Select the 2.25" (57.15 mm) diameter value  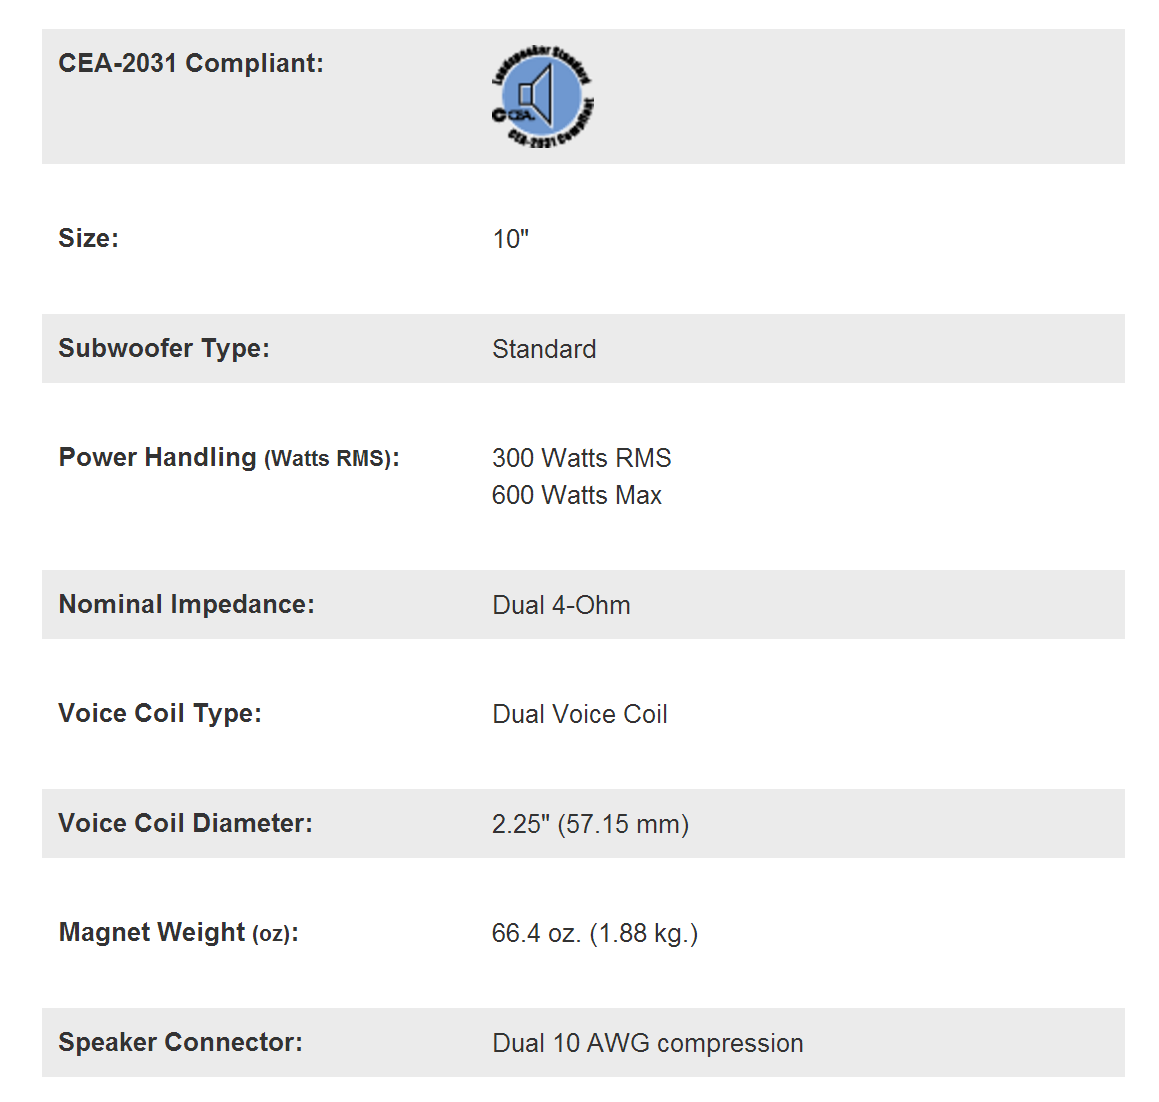coord(590,824)
